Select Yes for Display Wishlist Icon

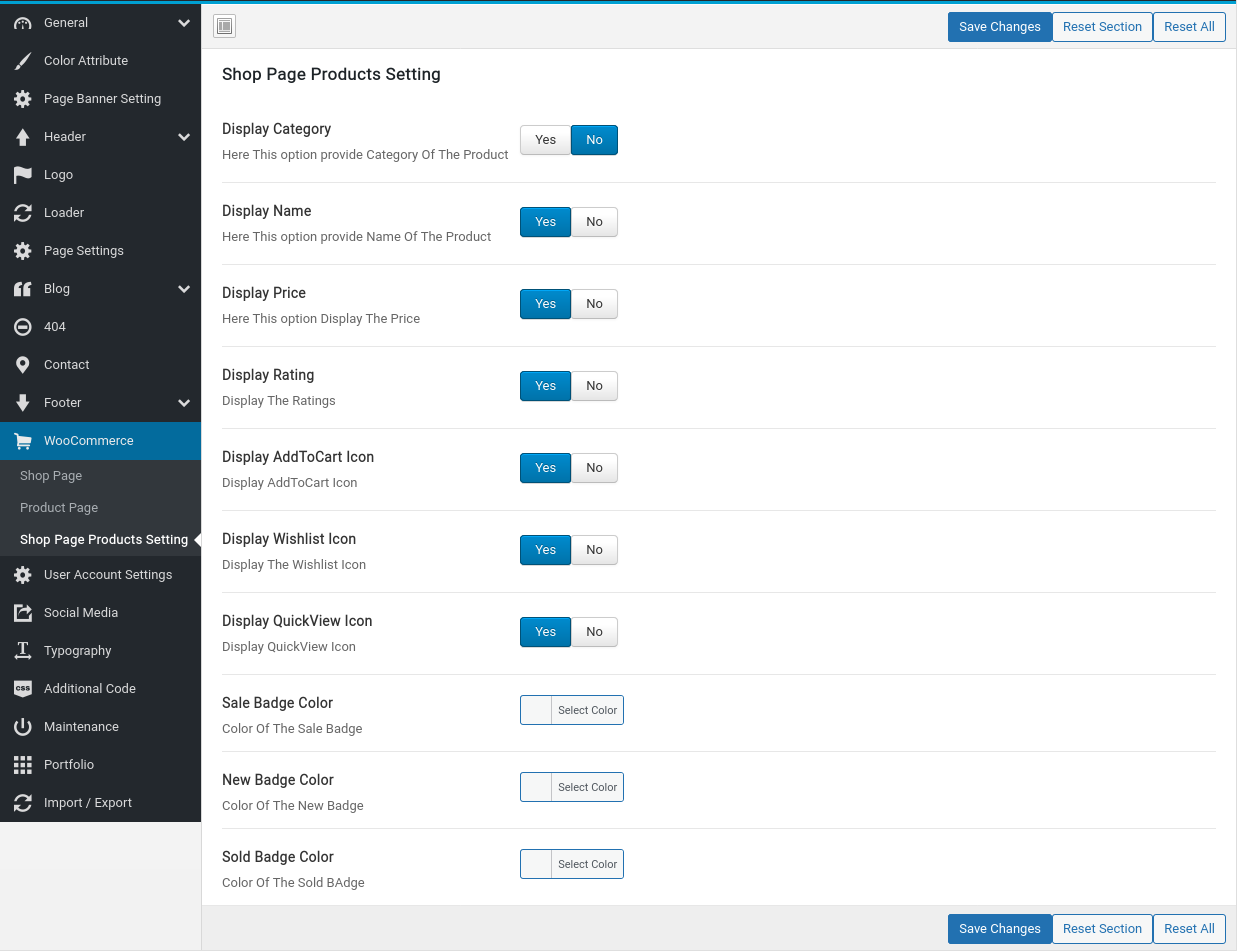(545, 550)
